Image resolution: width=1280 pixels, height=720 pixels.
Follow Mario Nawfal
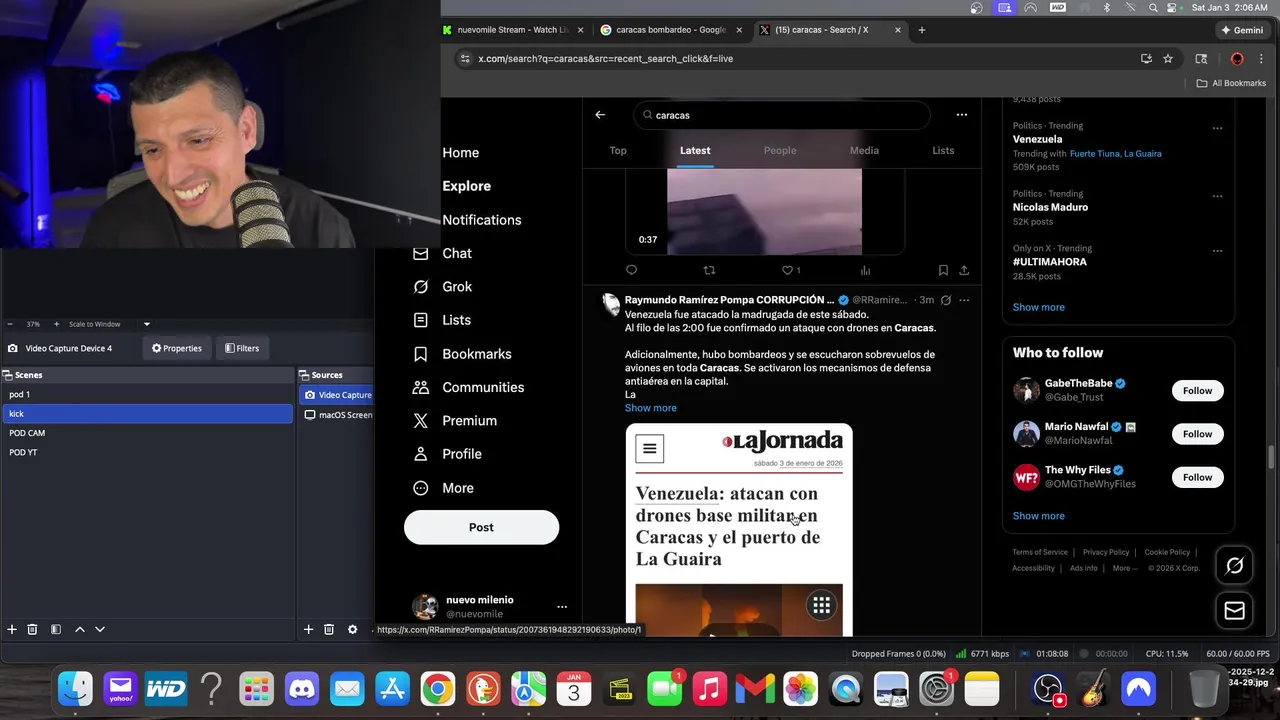[1197, 434]
